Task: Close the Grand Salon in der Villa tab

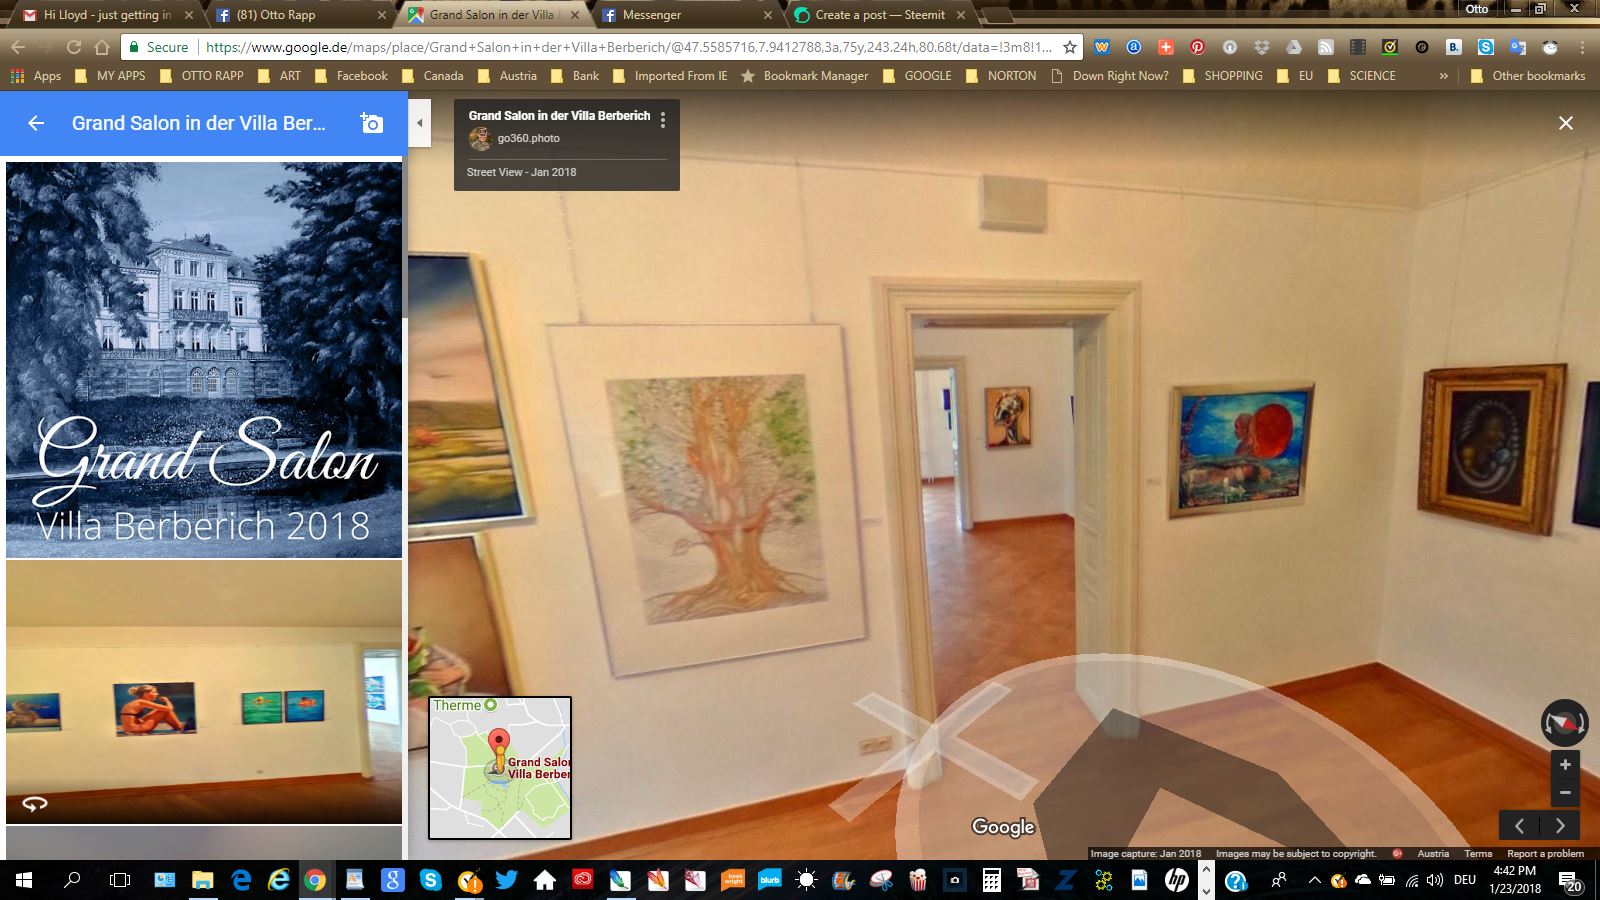Action: click(x=575, y=15)
